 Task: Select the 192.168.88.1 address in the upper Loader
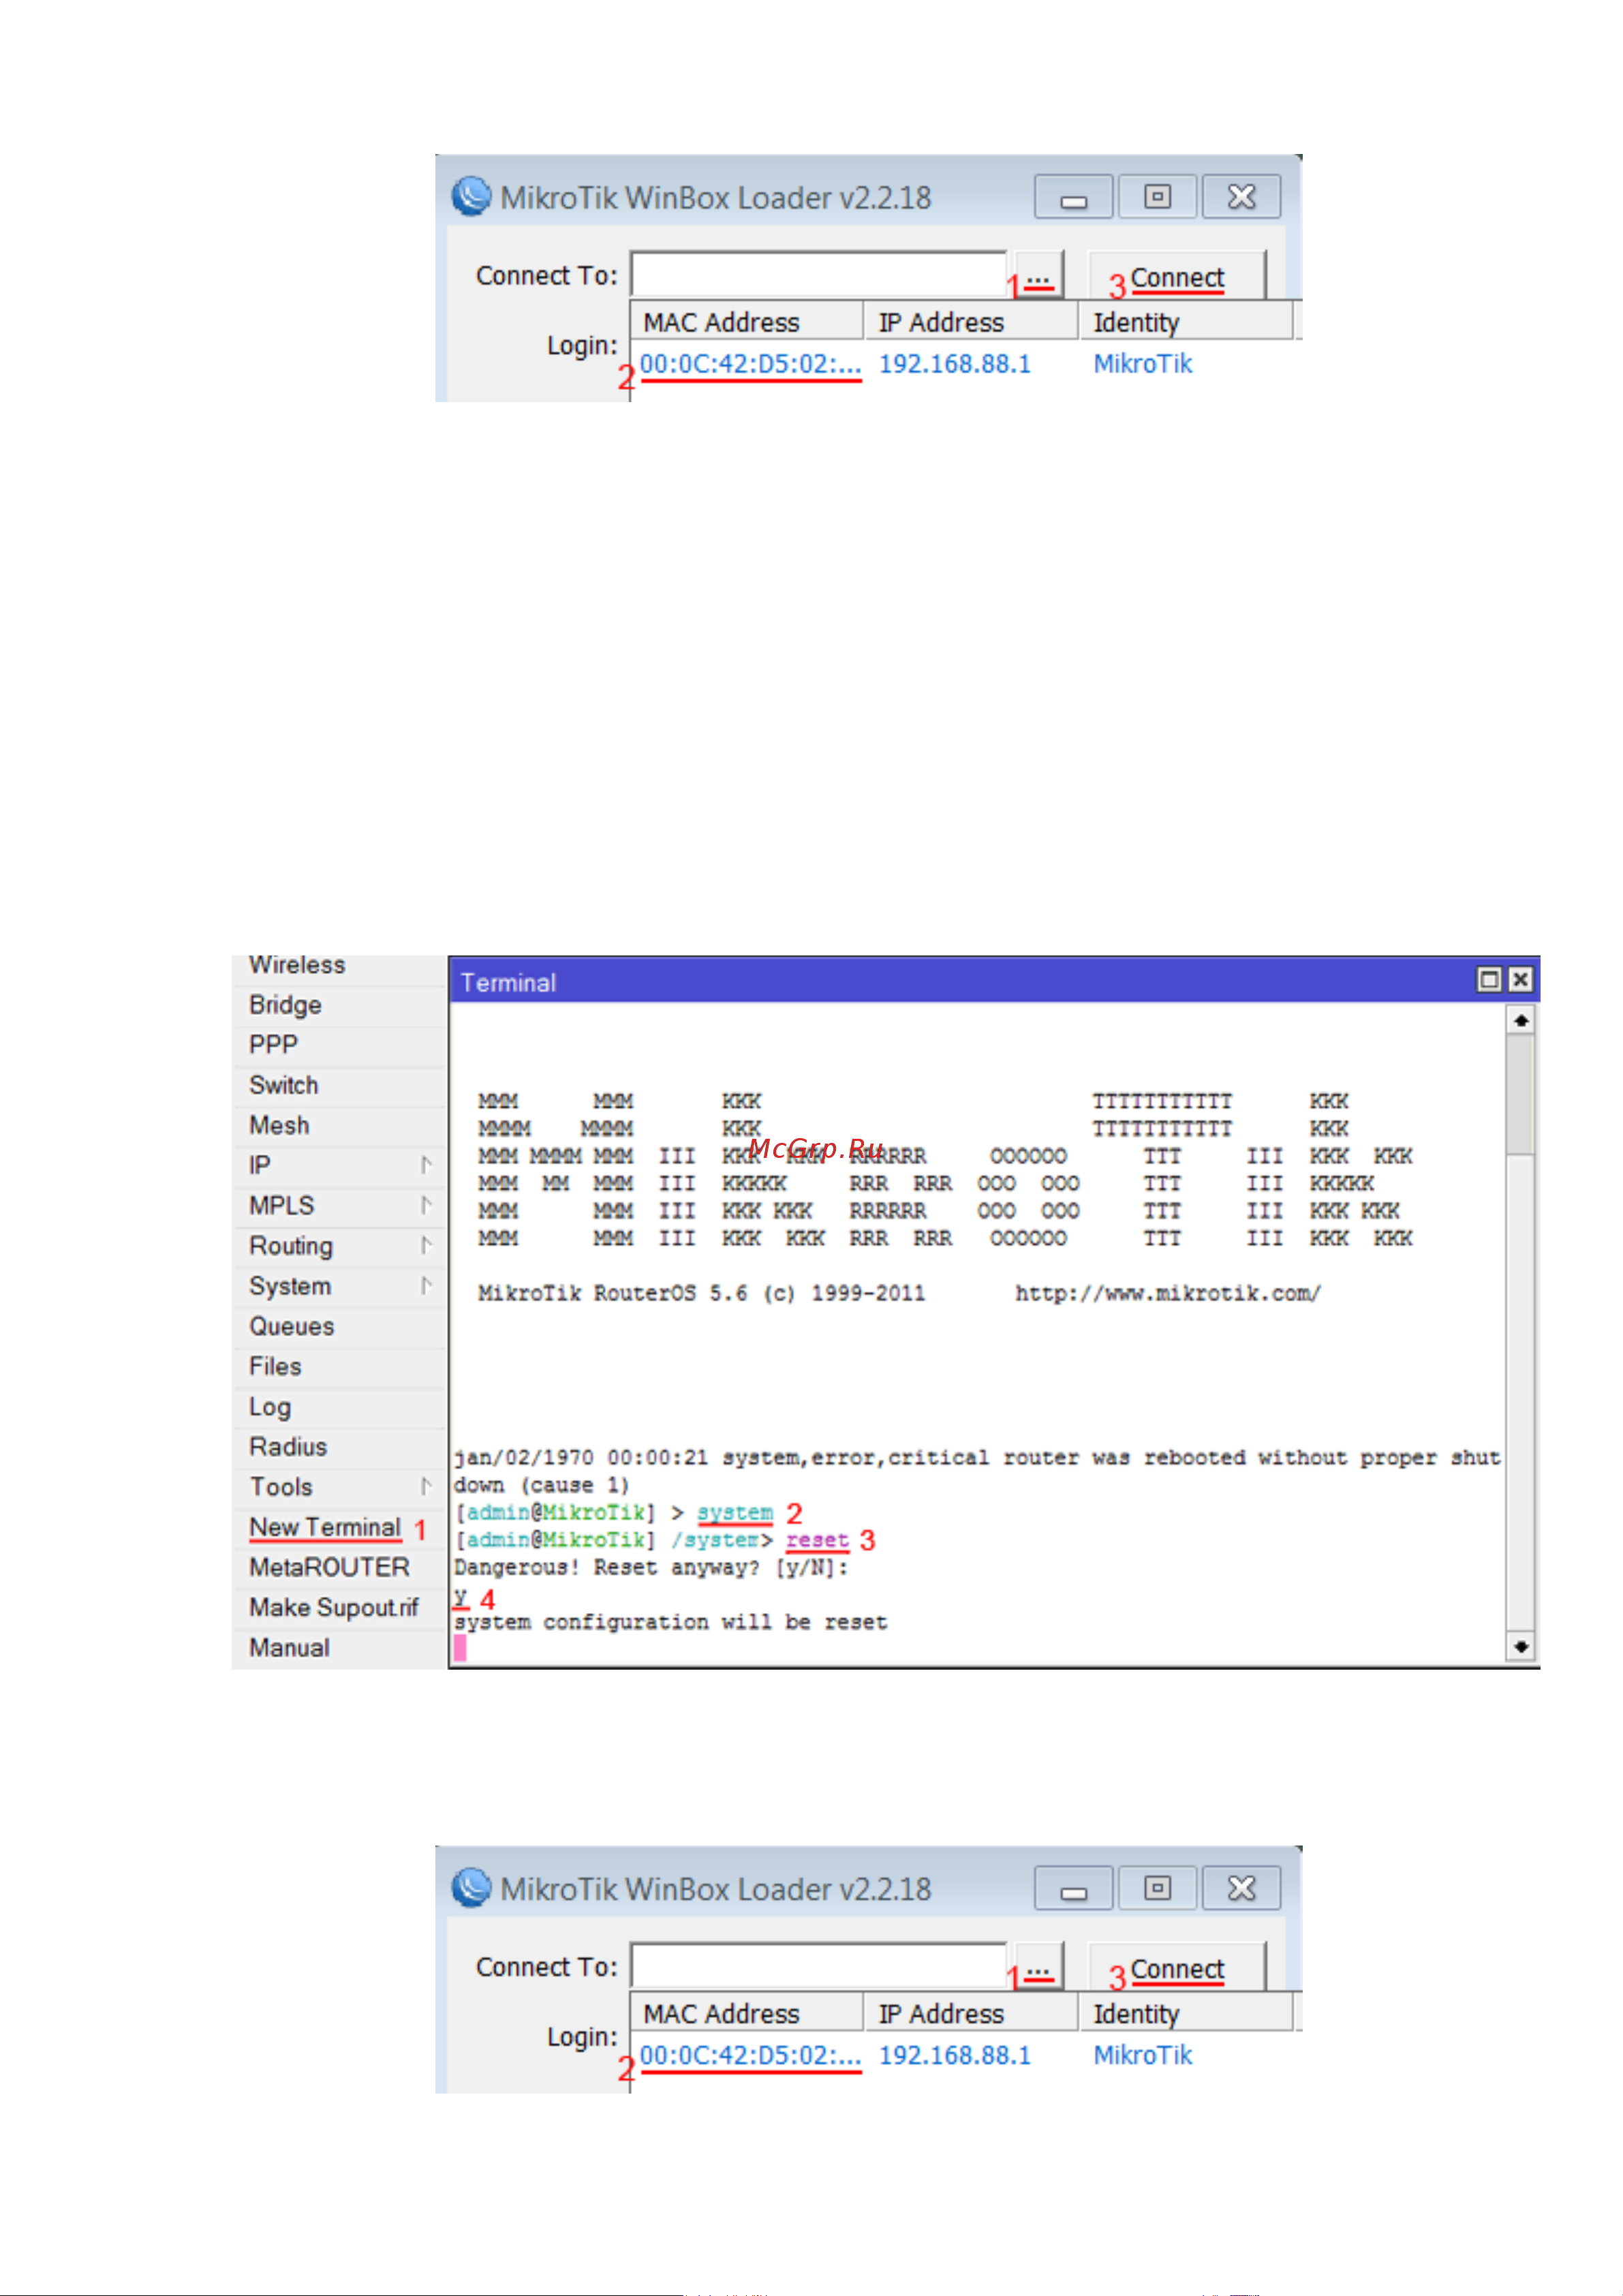point(954,364)
